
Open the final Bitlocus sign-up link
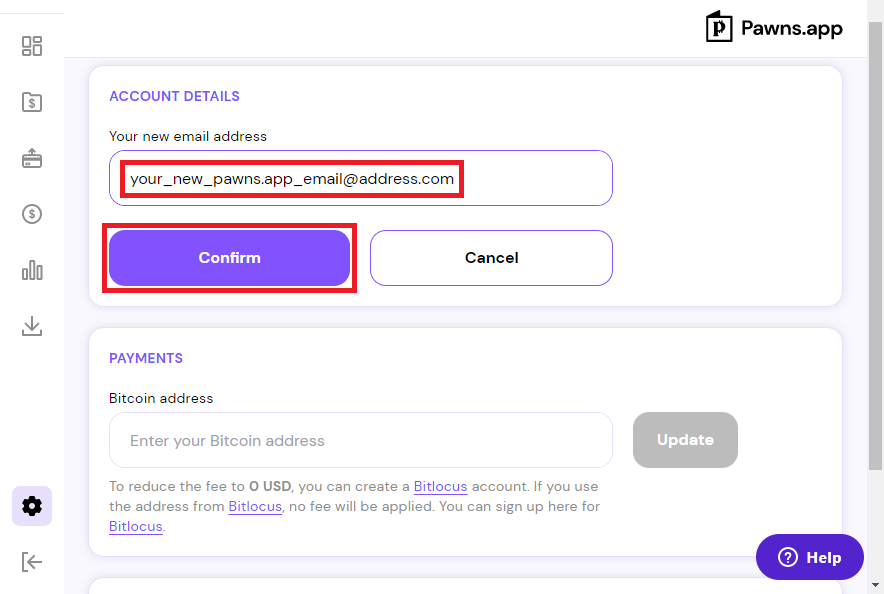point(136,526)
